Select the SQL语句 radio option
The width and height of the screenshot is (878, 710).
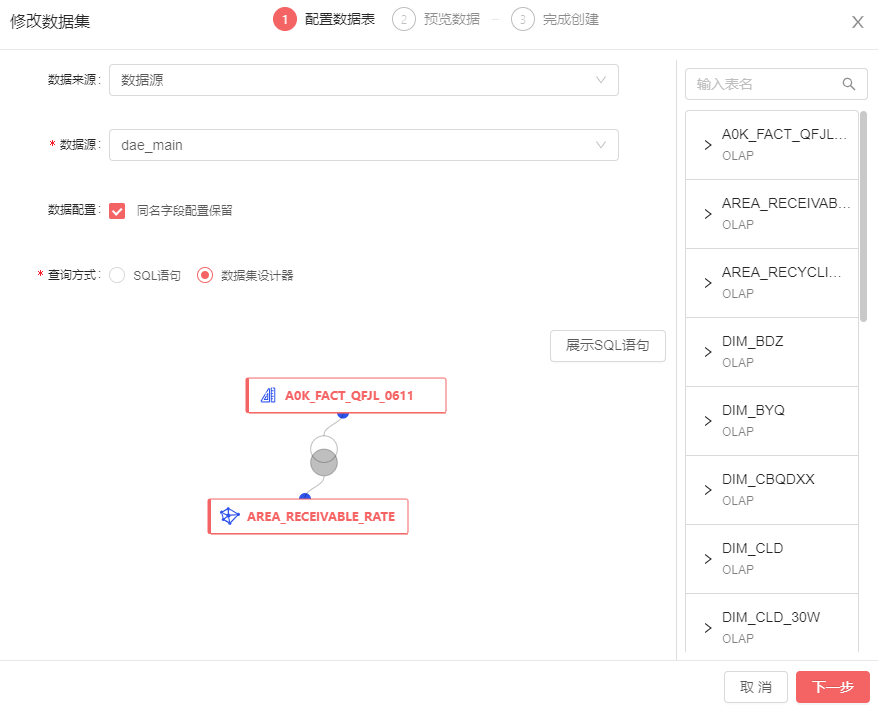pos(117,275)
